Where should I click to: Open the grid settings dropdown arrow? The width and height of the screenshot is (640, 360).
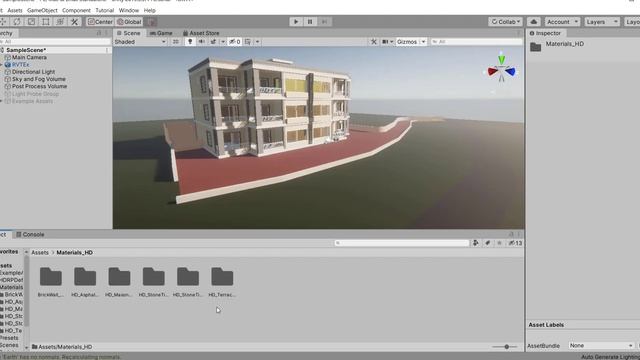click(257, 42)
